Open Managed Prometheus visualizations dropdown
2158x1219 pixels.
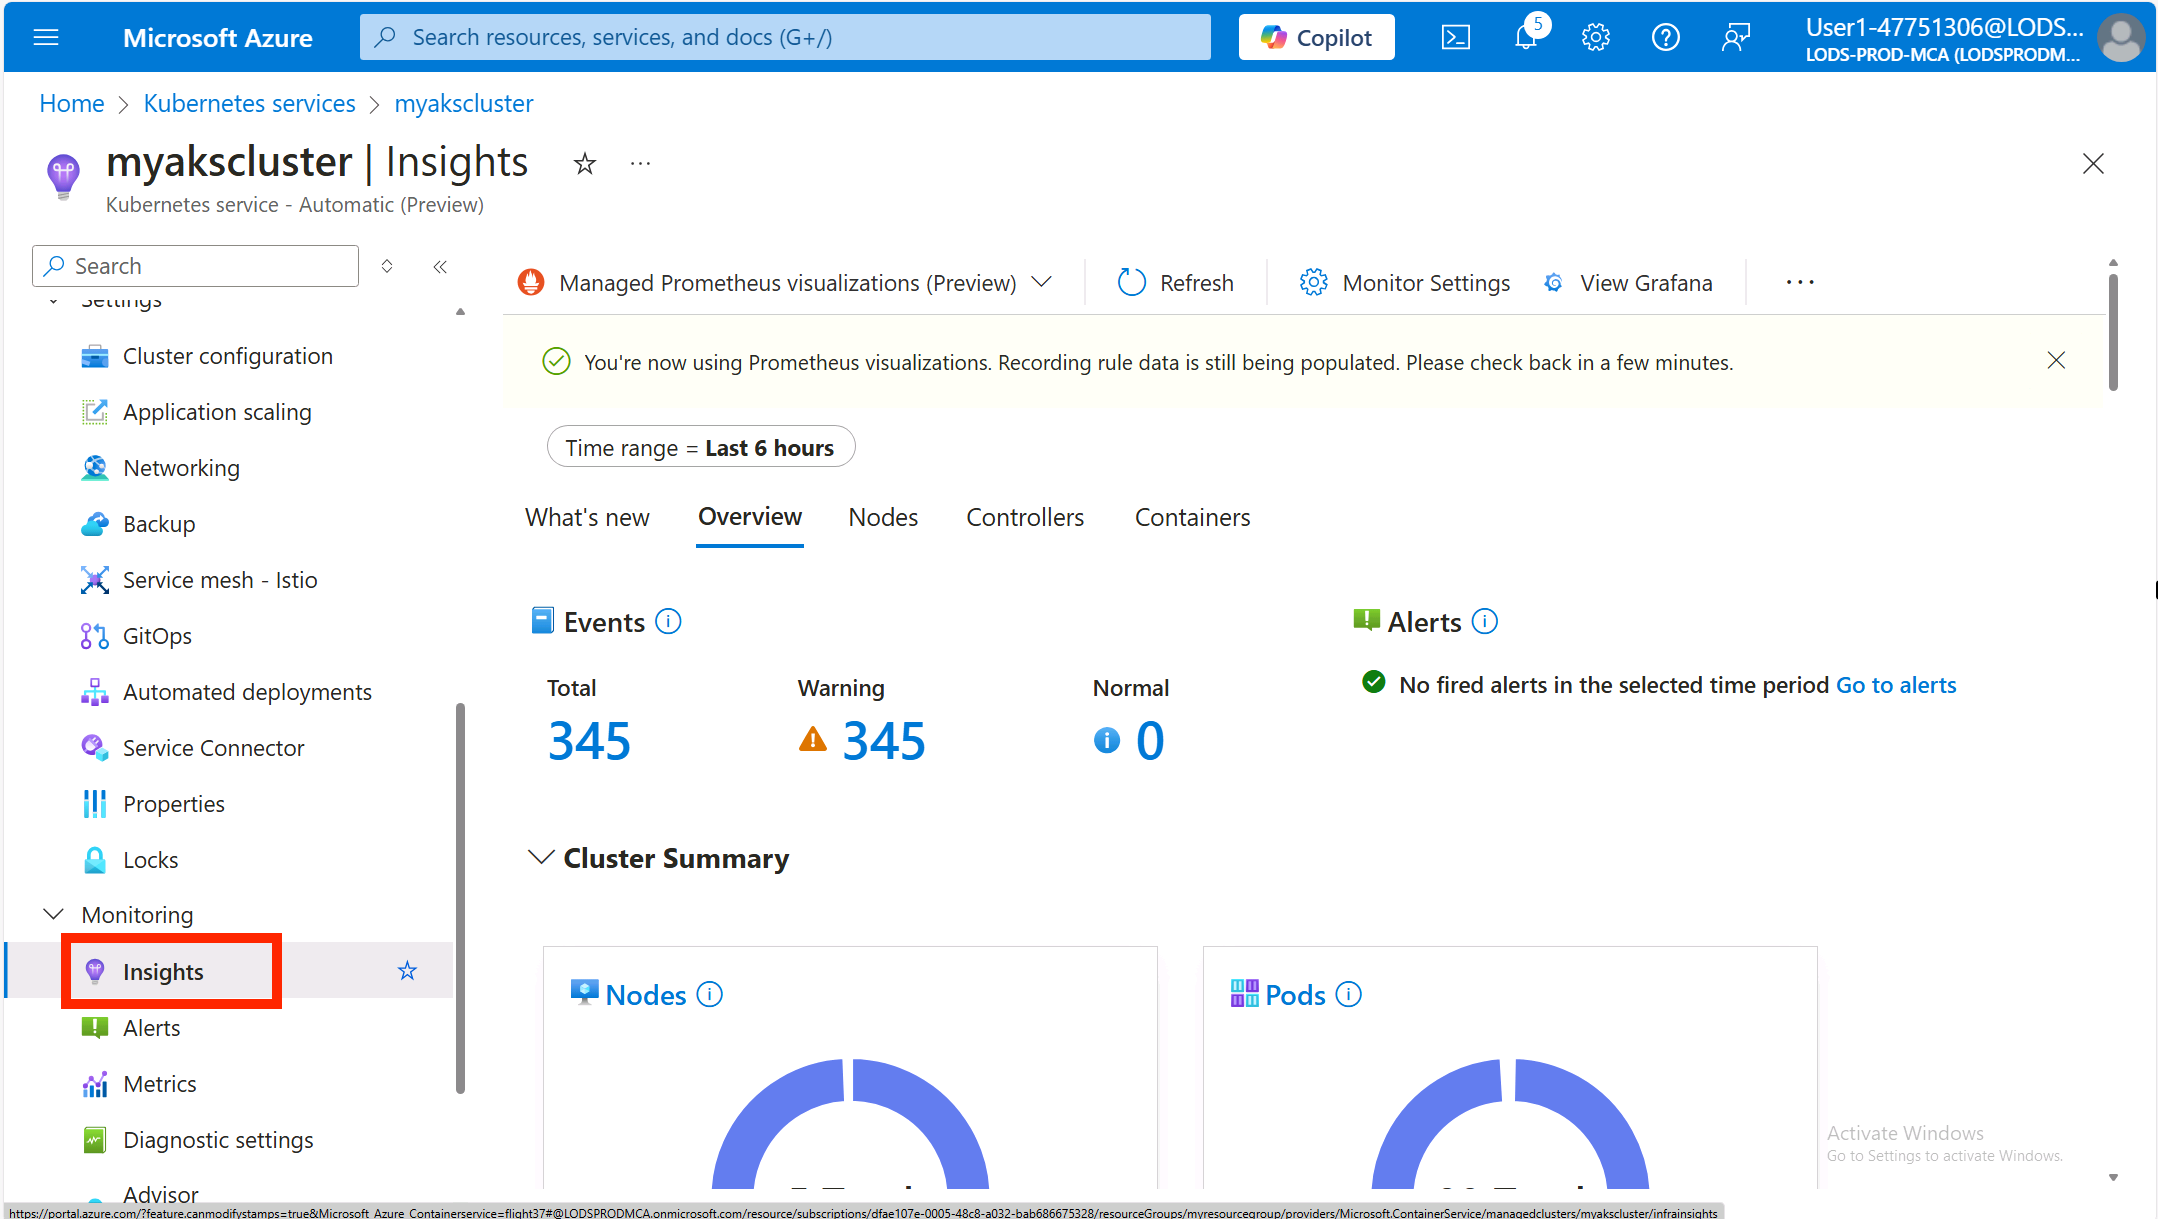coord(785,283)
